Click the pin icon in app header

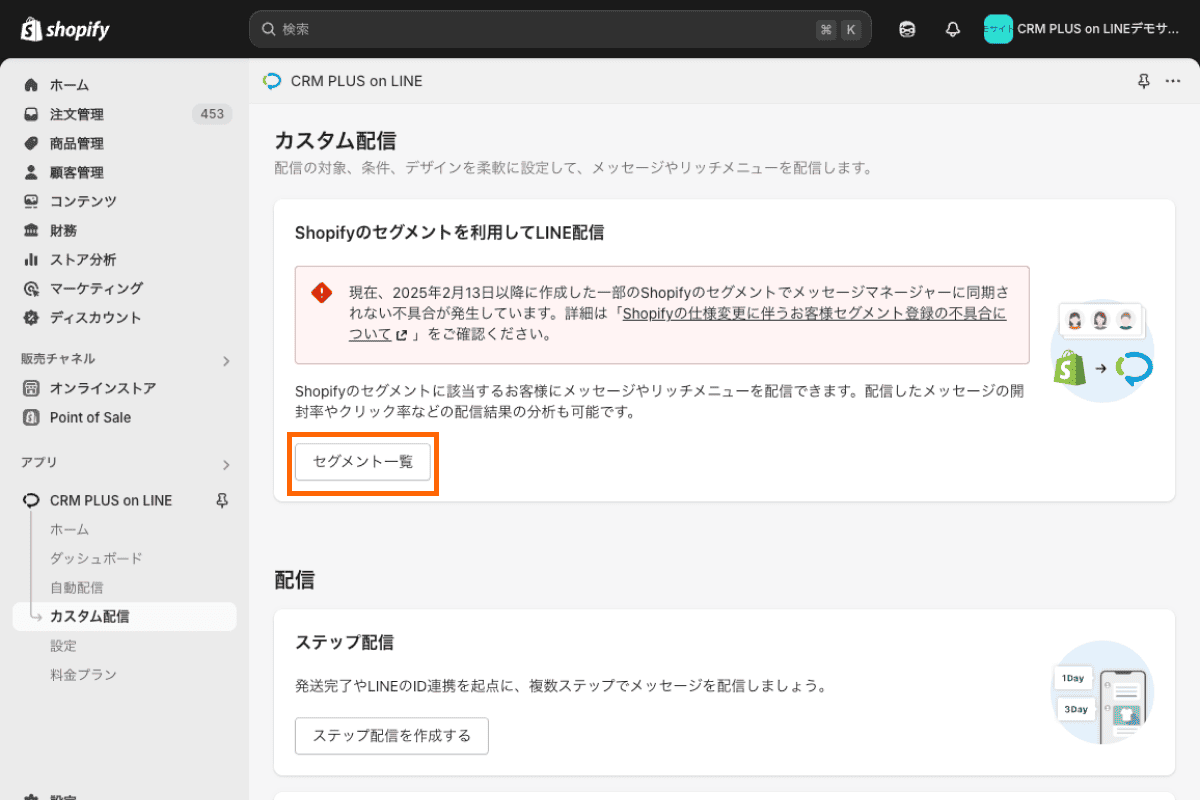1144,81
